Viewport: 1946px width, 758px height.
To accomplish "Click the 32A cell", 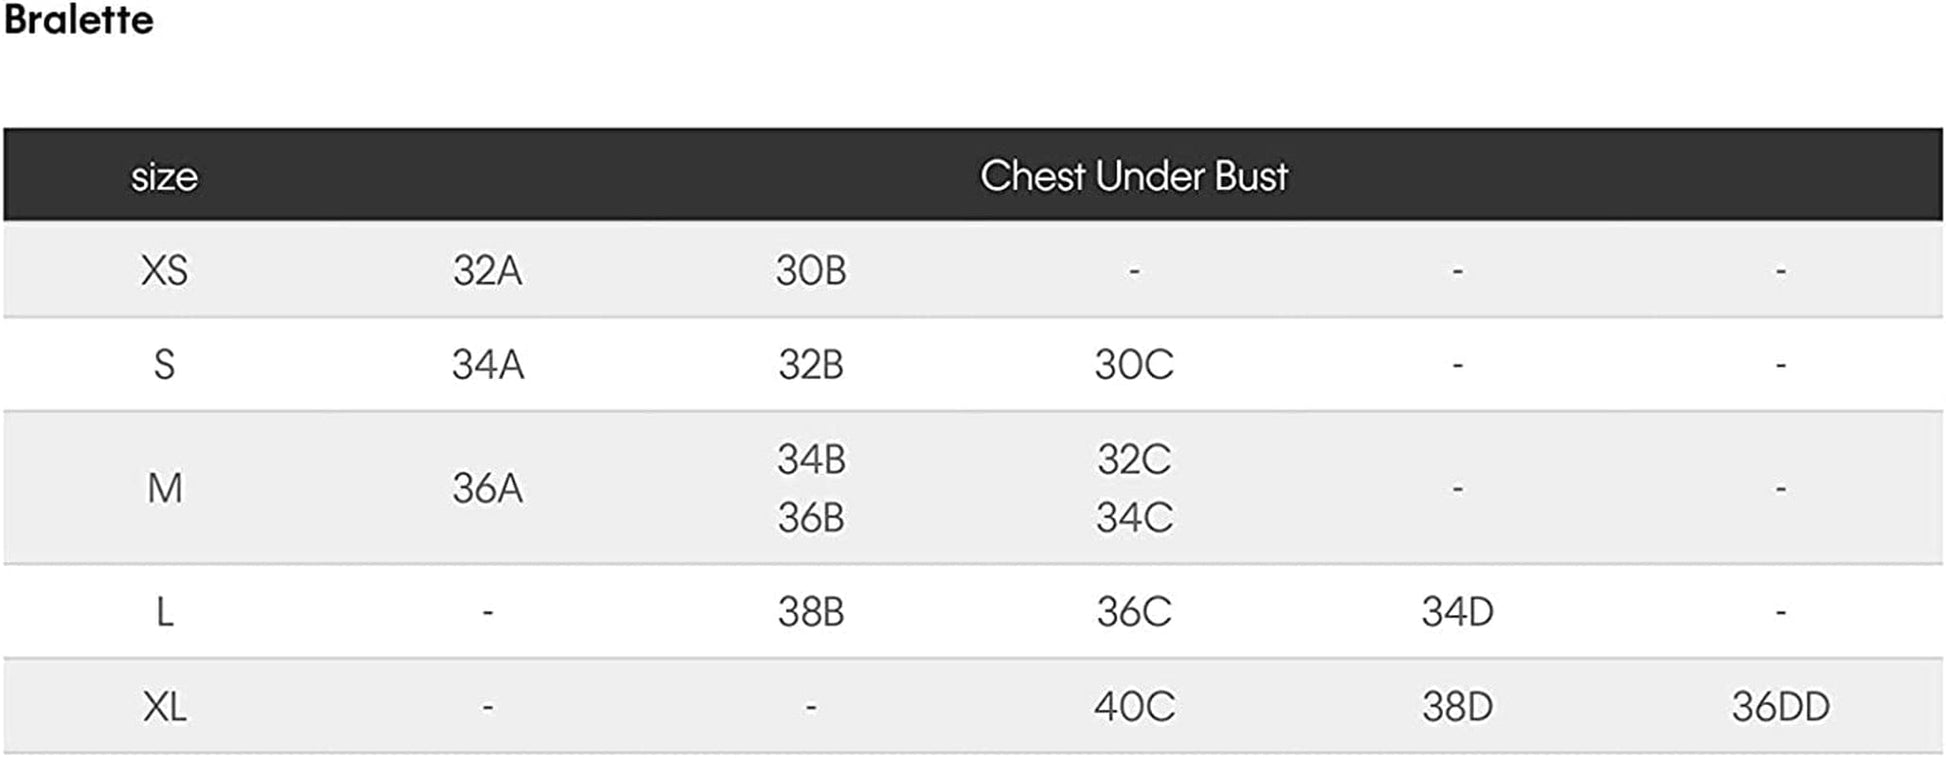I will click(x=487, y=270).
